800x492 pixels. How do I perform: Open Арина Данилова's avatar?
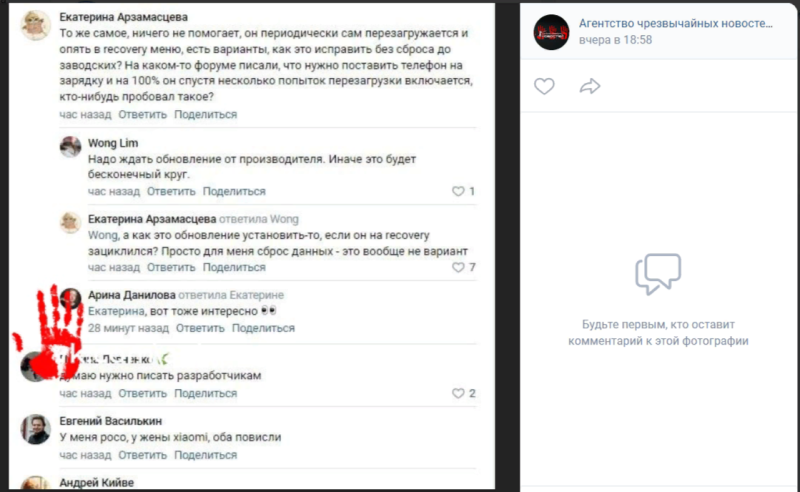click(x=70, y=299)
